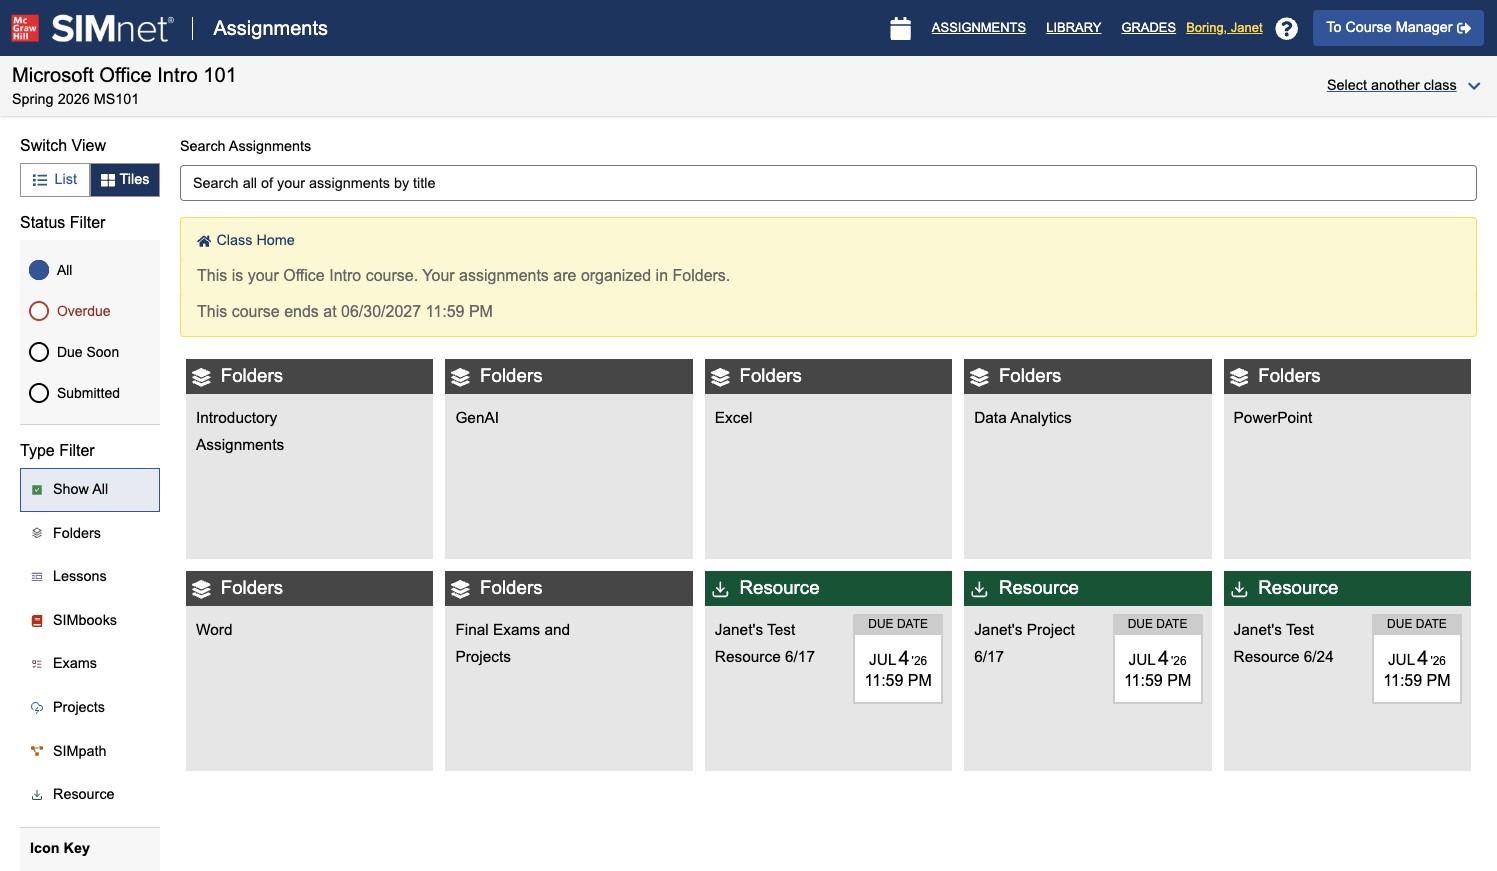
Task: Open the help question mark icon
Action: click(1287, 29)
